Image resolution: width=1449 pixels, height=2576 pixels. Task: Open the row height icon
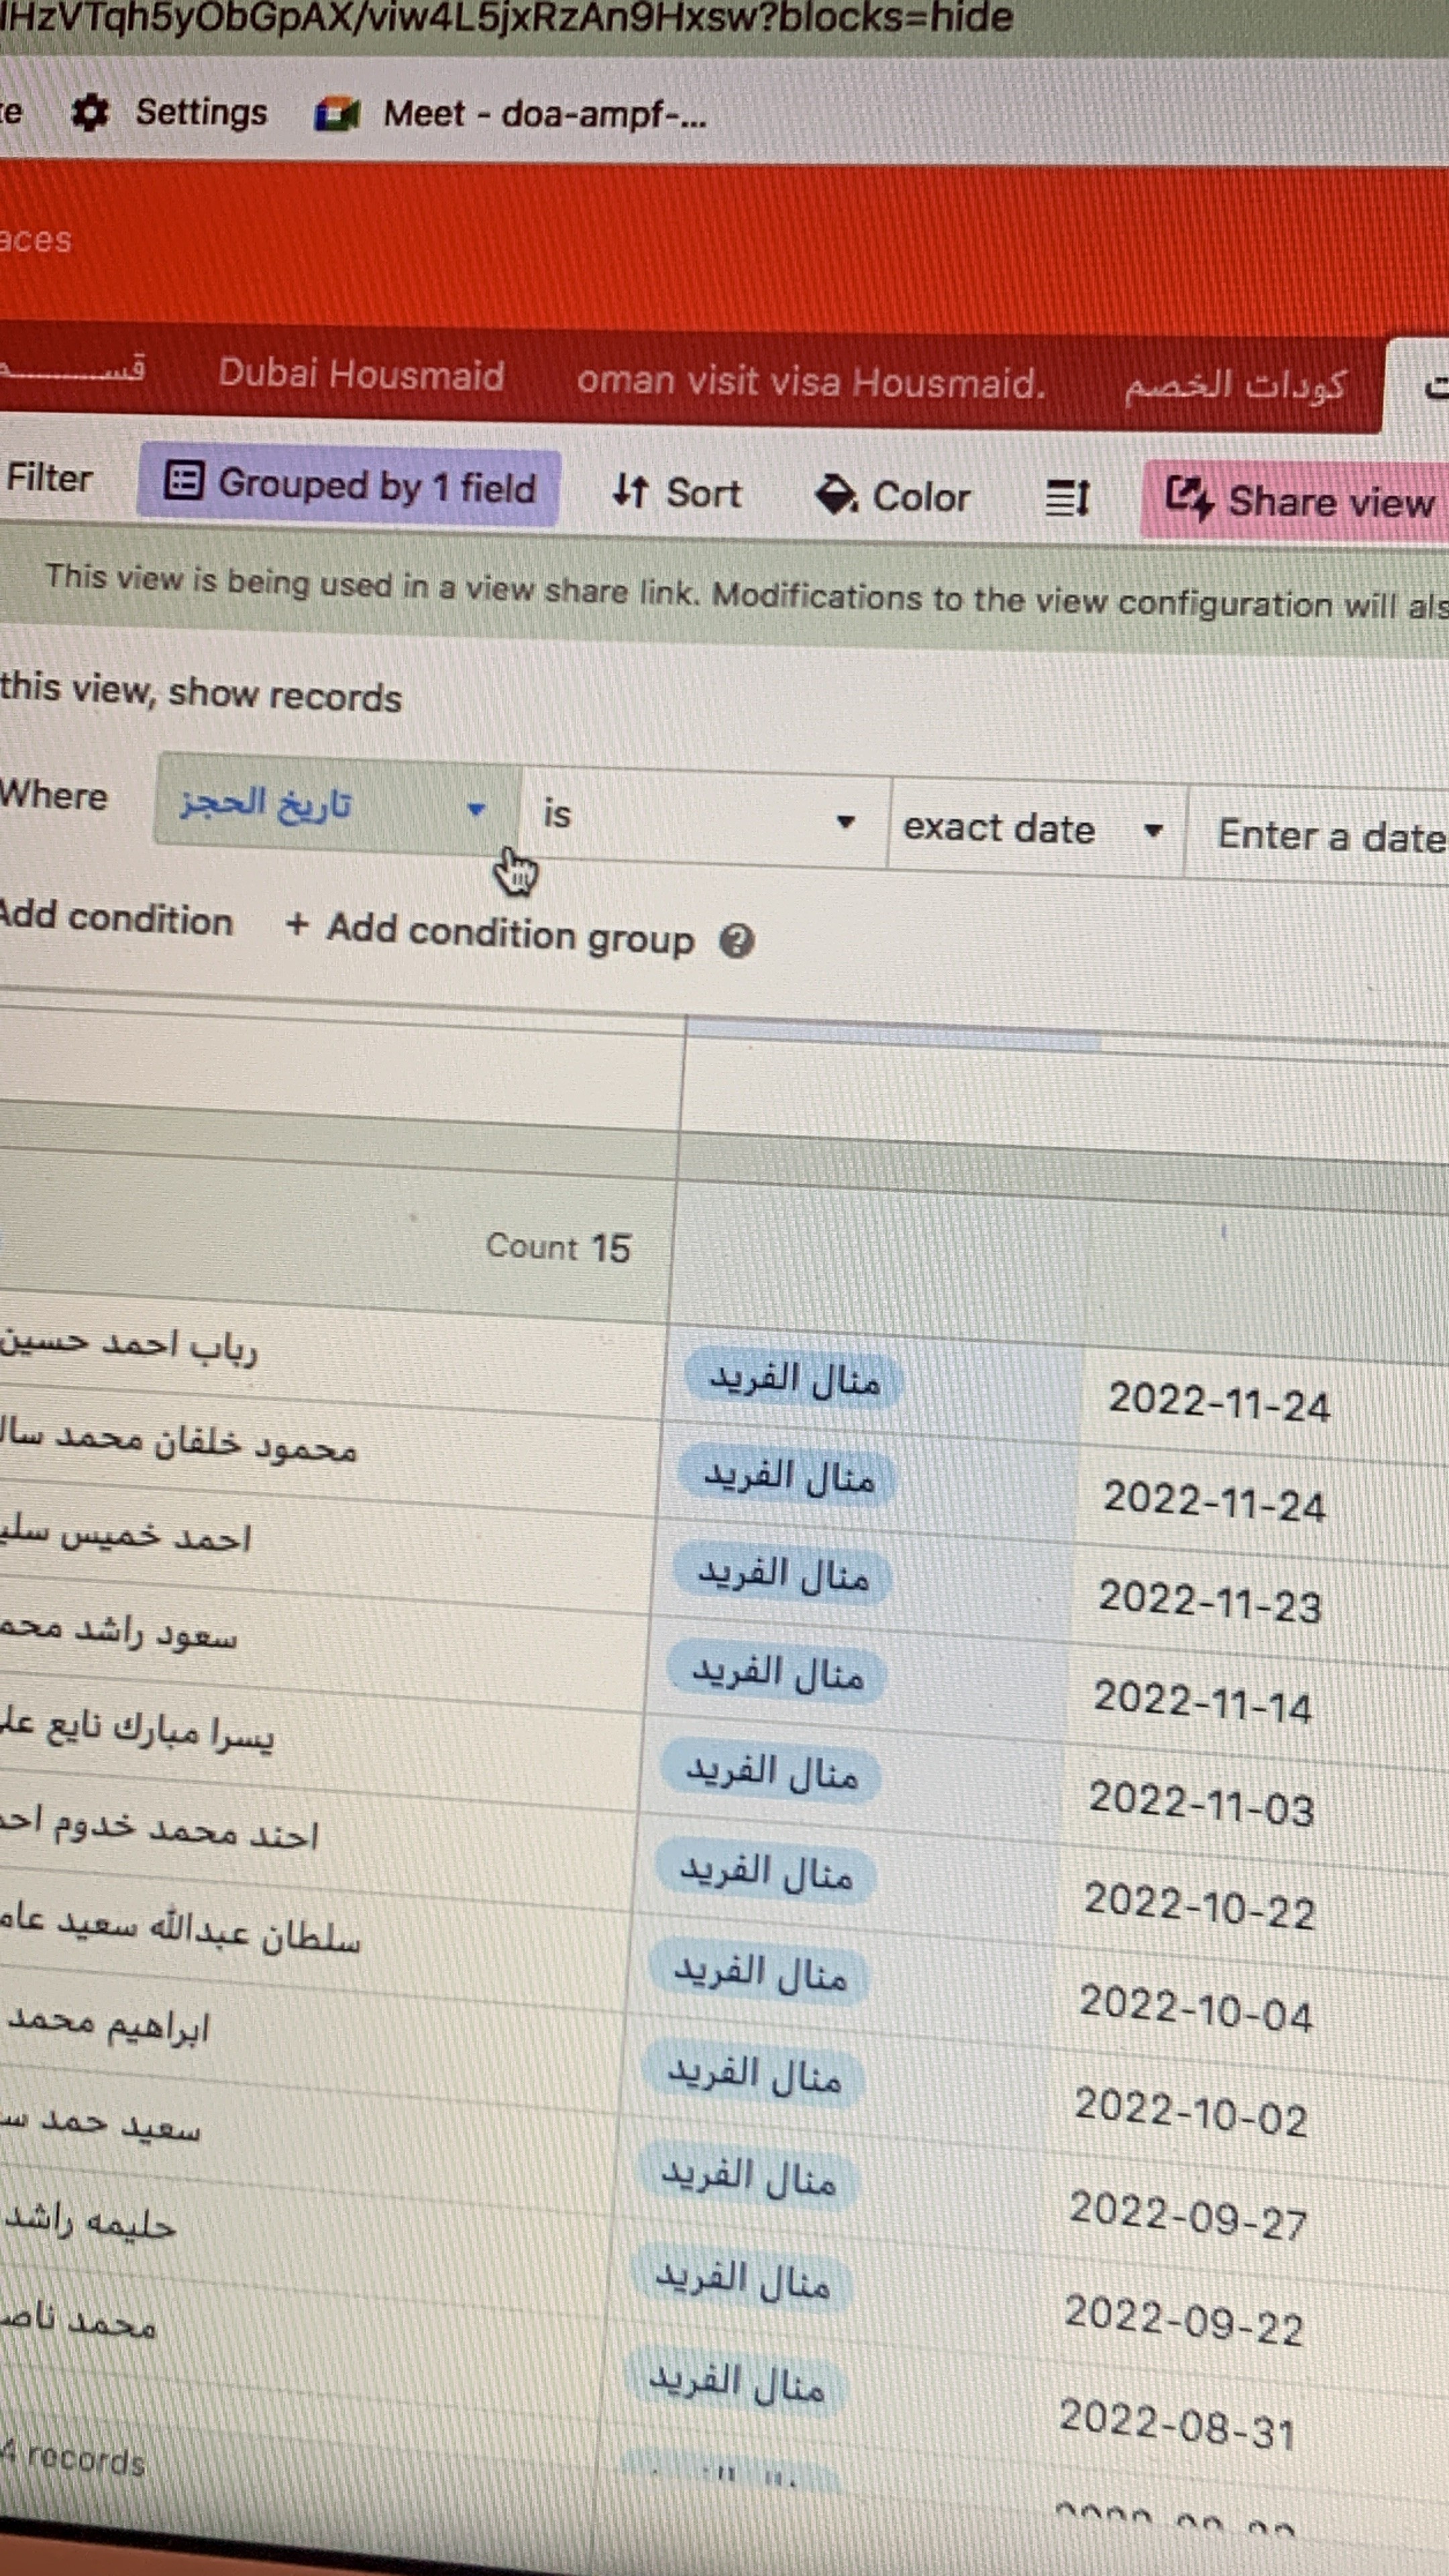(1067, 497)
